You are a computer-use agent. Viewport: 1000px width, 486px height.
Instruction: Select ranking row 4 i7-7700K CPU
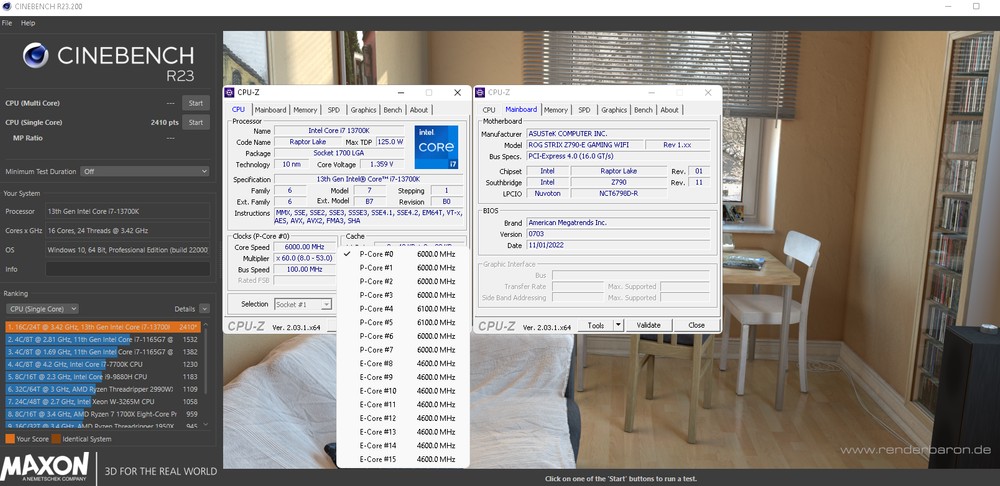(103, 364)
